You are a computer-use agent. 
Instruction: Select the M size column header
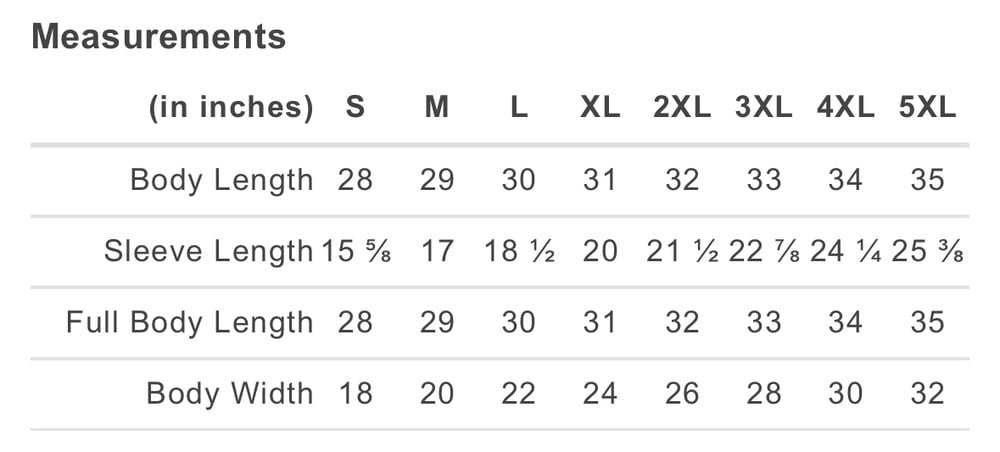[x=437, y=108]
